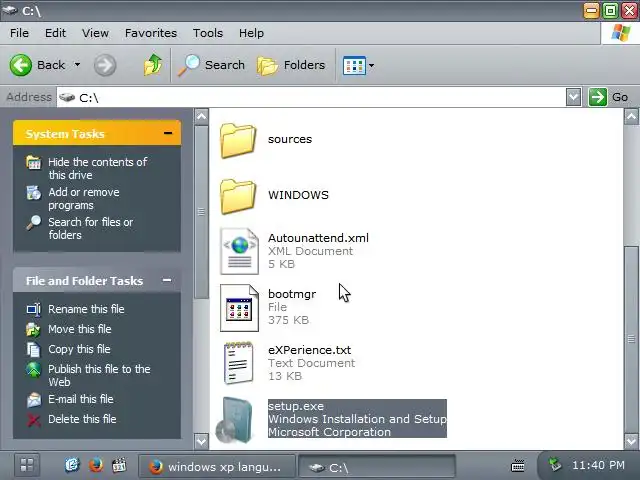Click file list scrollbar up arrow
The image size is (640, 480).
click(x=631, y=117)
